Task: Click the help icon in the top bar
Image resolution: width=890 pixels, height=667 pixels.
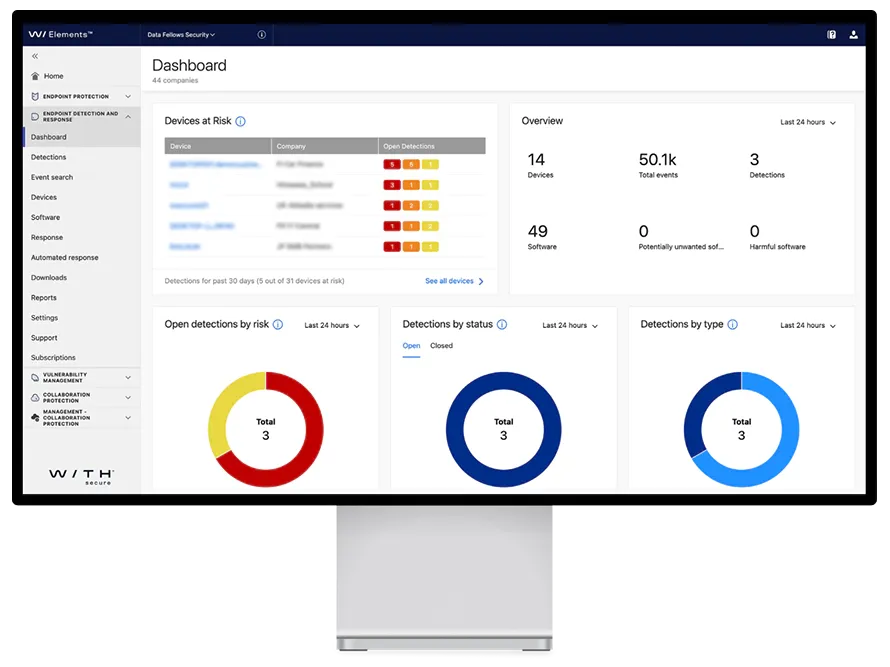Action: 831,34
